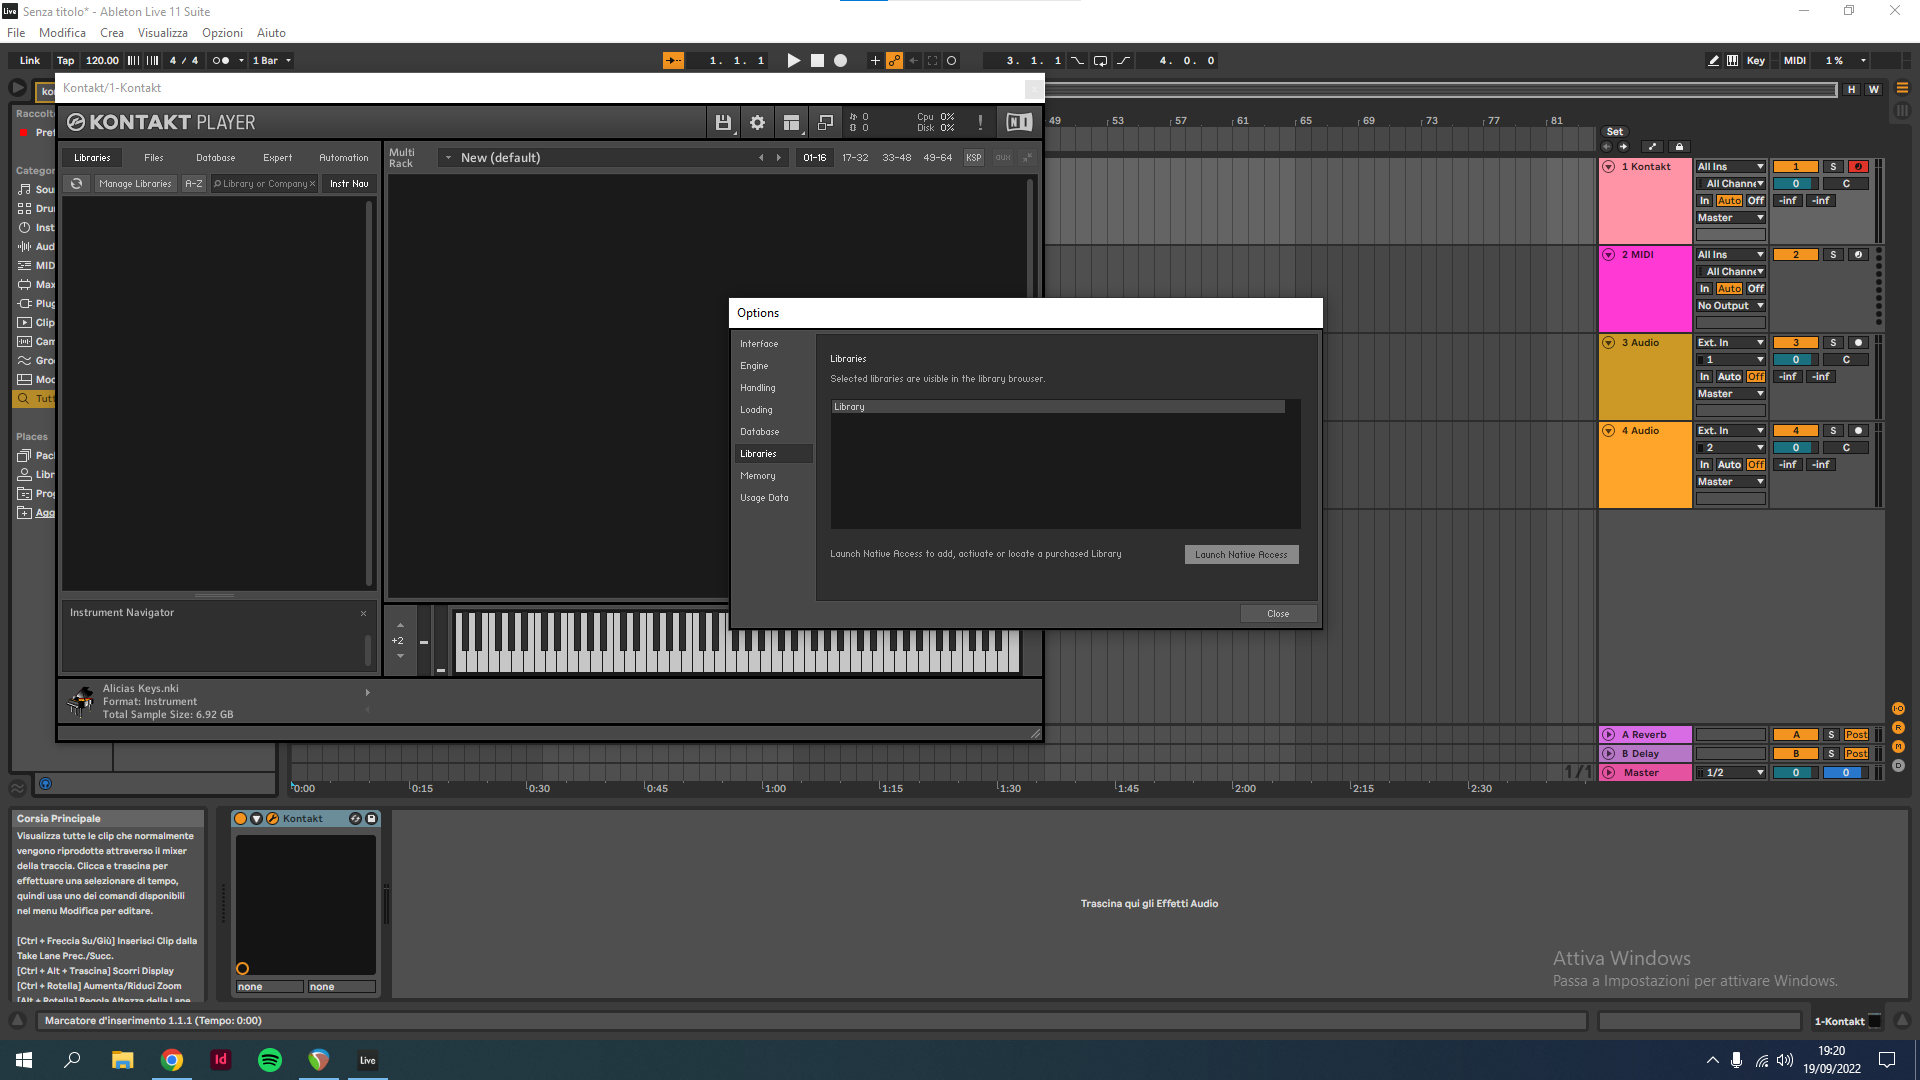Set 3 Audio monitor to Auto
Image resolution: width=1920 pixels, height=1080 pixels.
[x=1729, y=377]
